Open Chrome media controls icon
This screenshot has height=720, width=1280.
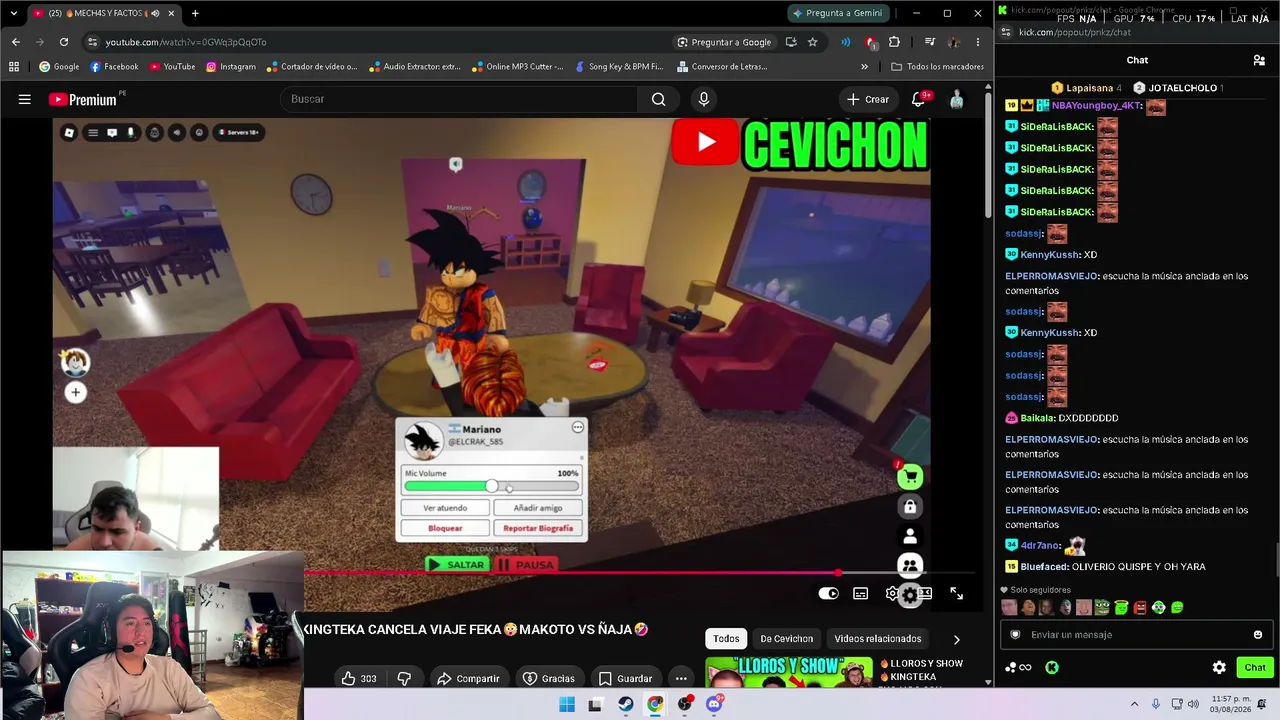(930, 42)
